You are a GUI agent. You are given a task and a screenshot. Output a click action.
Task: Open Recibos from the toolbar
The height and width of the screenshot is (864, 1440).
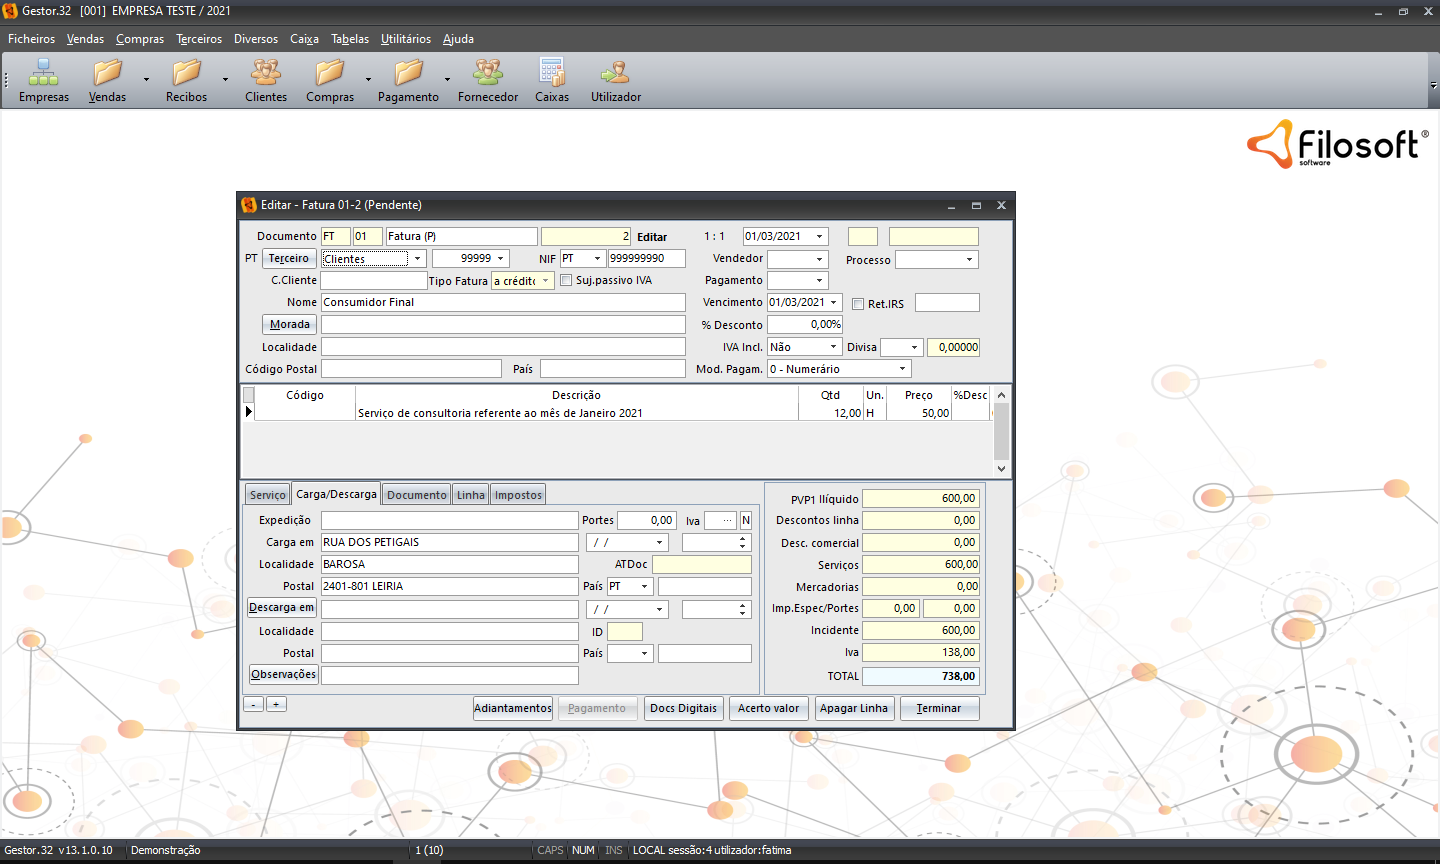tap(186, 74)
